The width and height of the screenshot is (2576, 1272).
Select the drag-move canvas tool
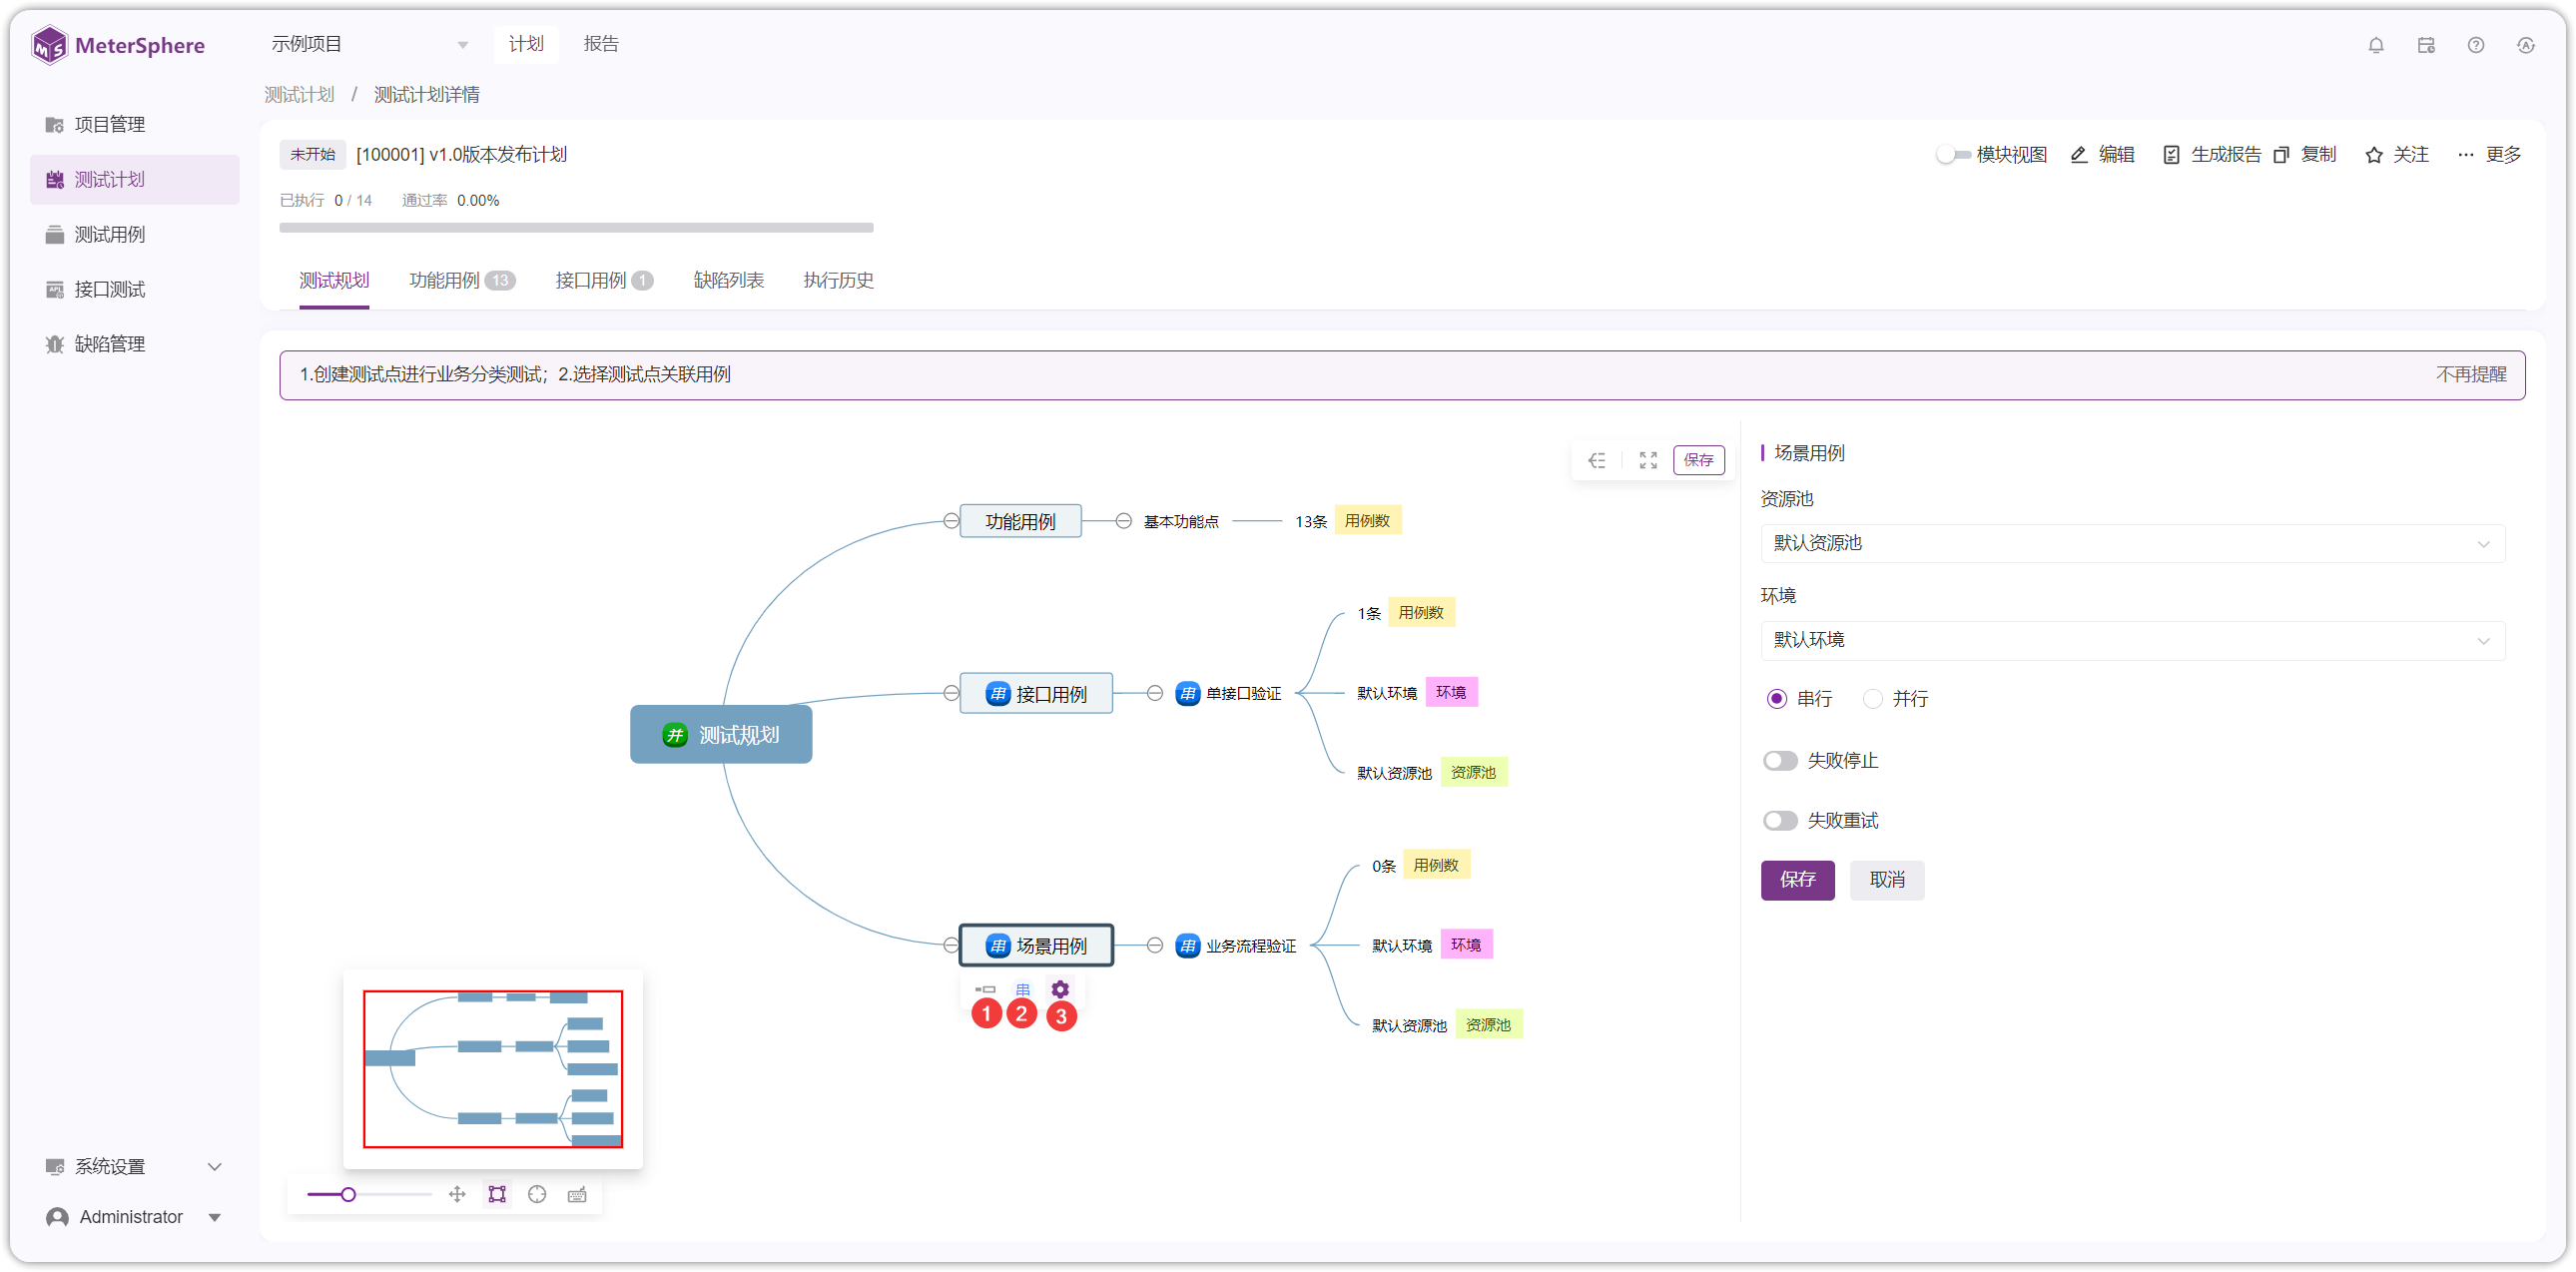[457, 1194]
